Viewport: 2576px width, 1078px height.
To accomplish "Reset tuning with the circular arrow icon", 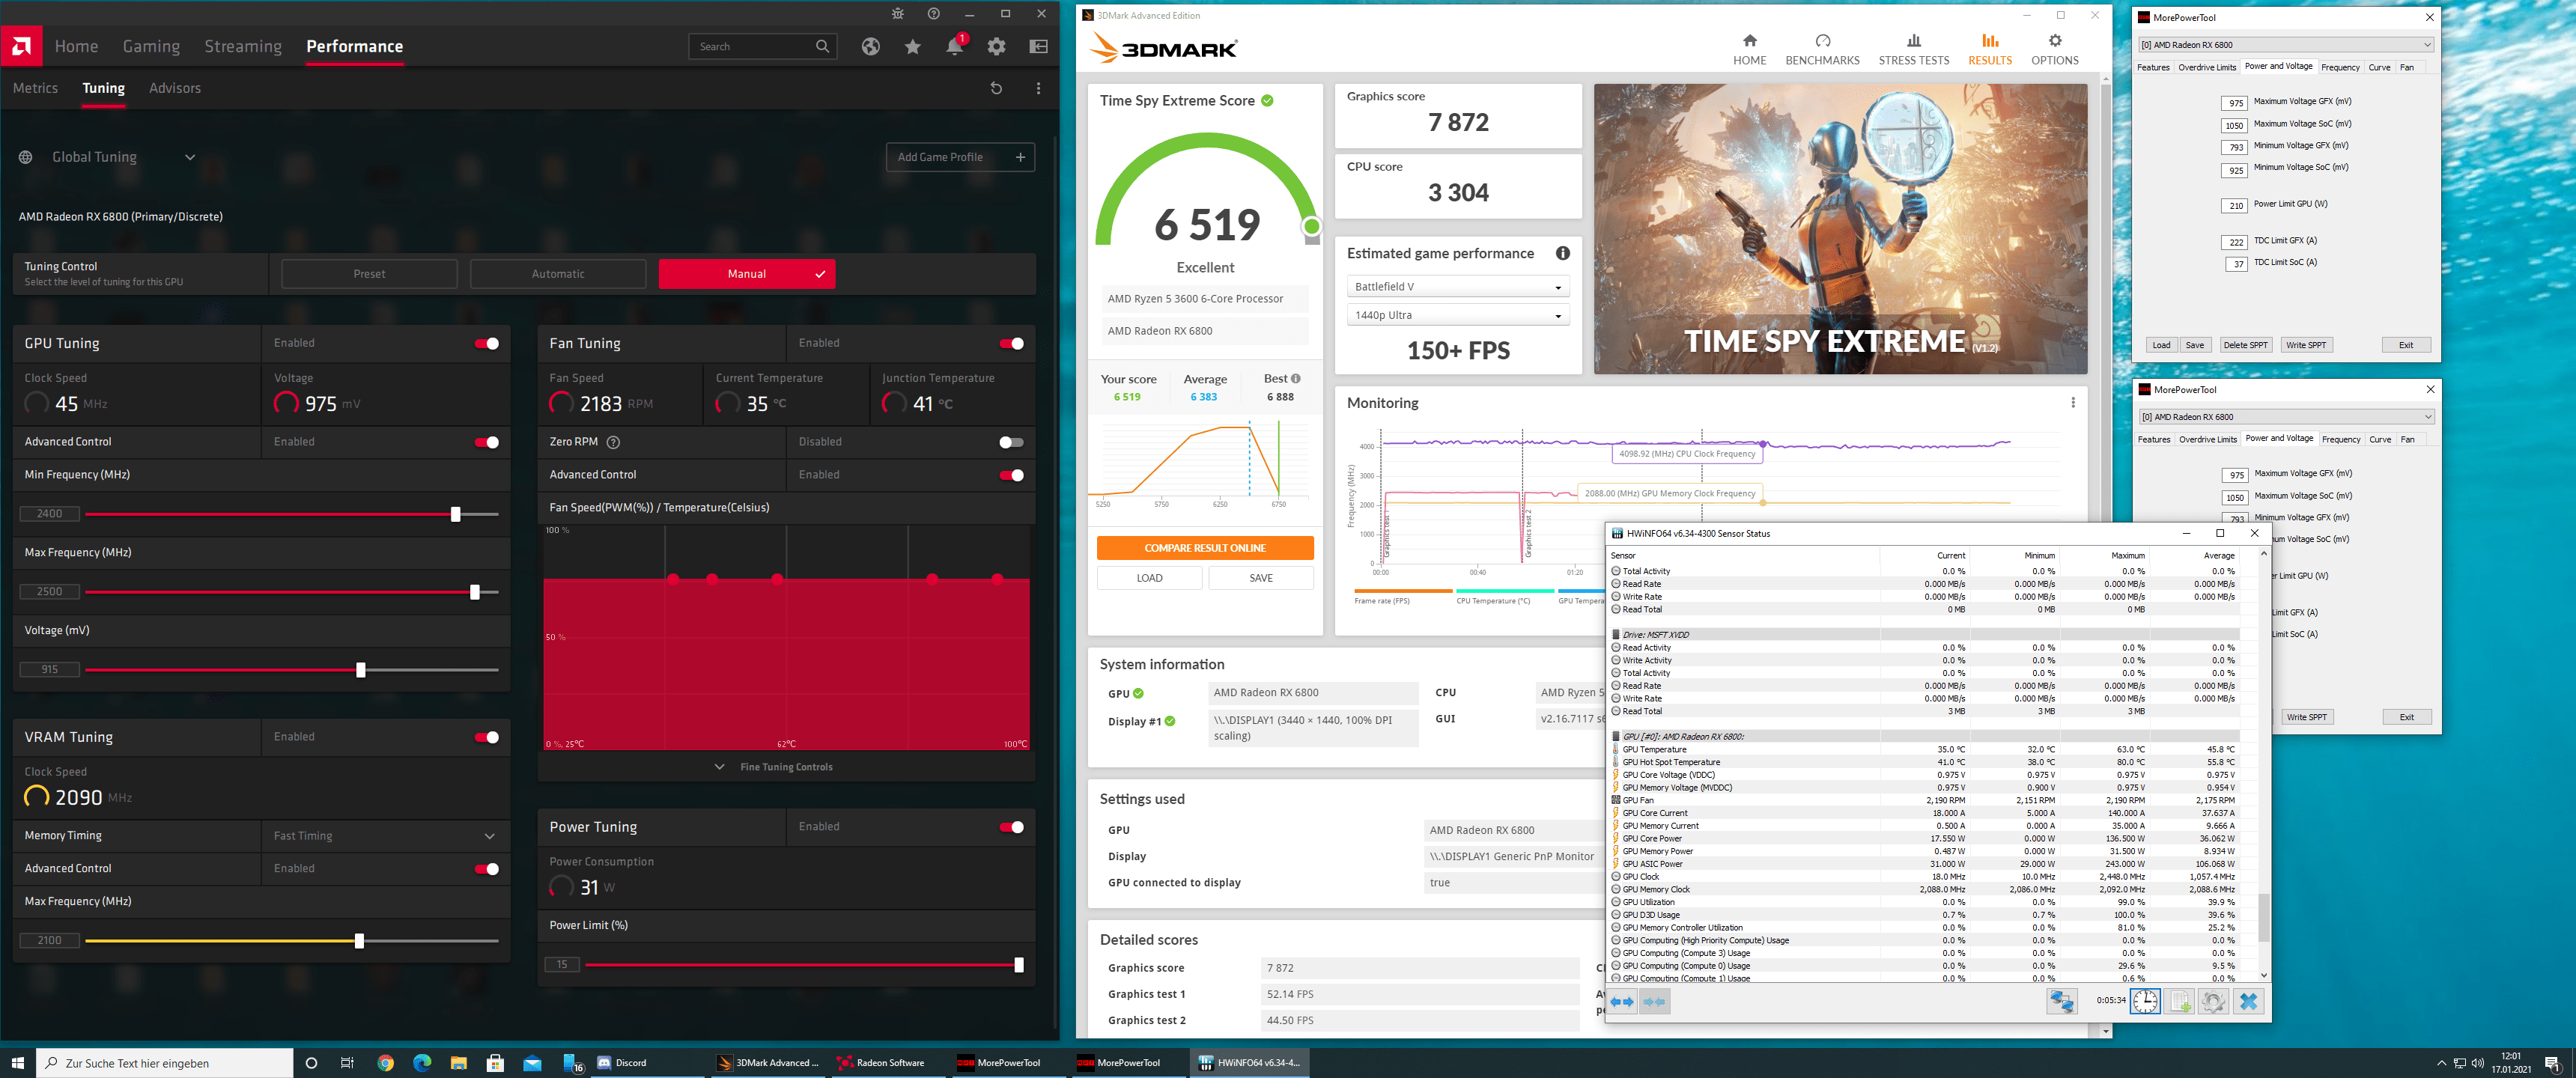I will [x=996, y=88].
